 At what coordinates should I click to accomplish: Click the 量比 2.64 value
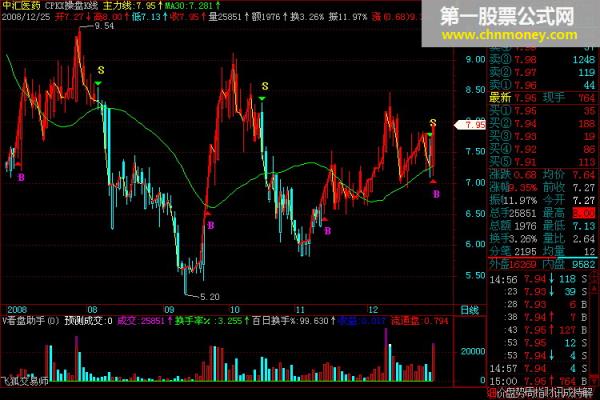(x=569, y=239)
